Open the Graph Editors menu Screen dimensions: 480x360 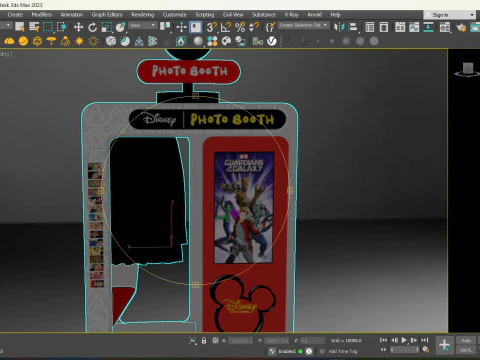point(107,15)
